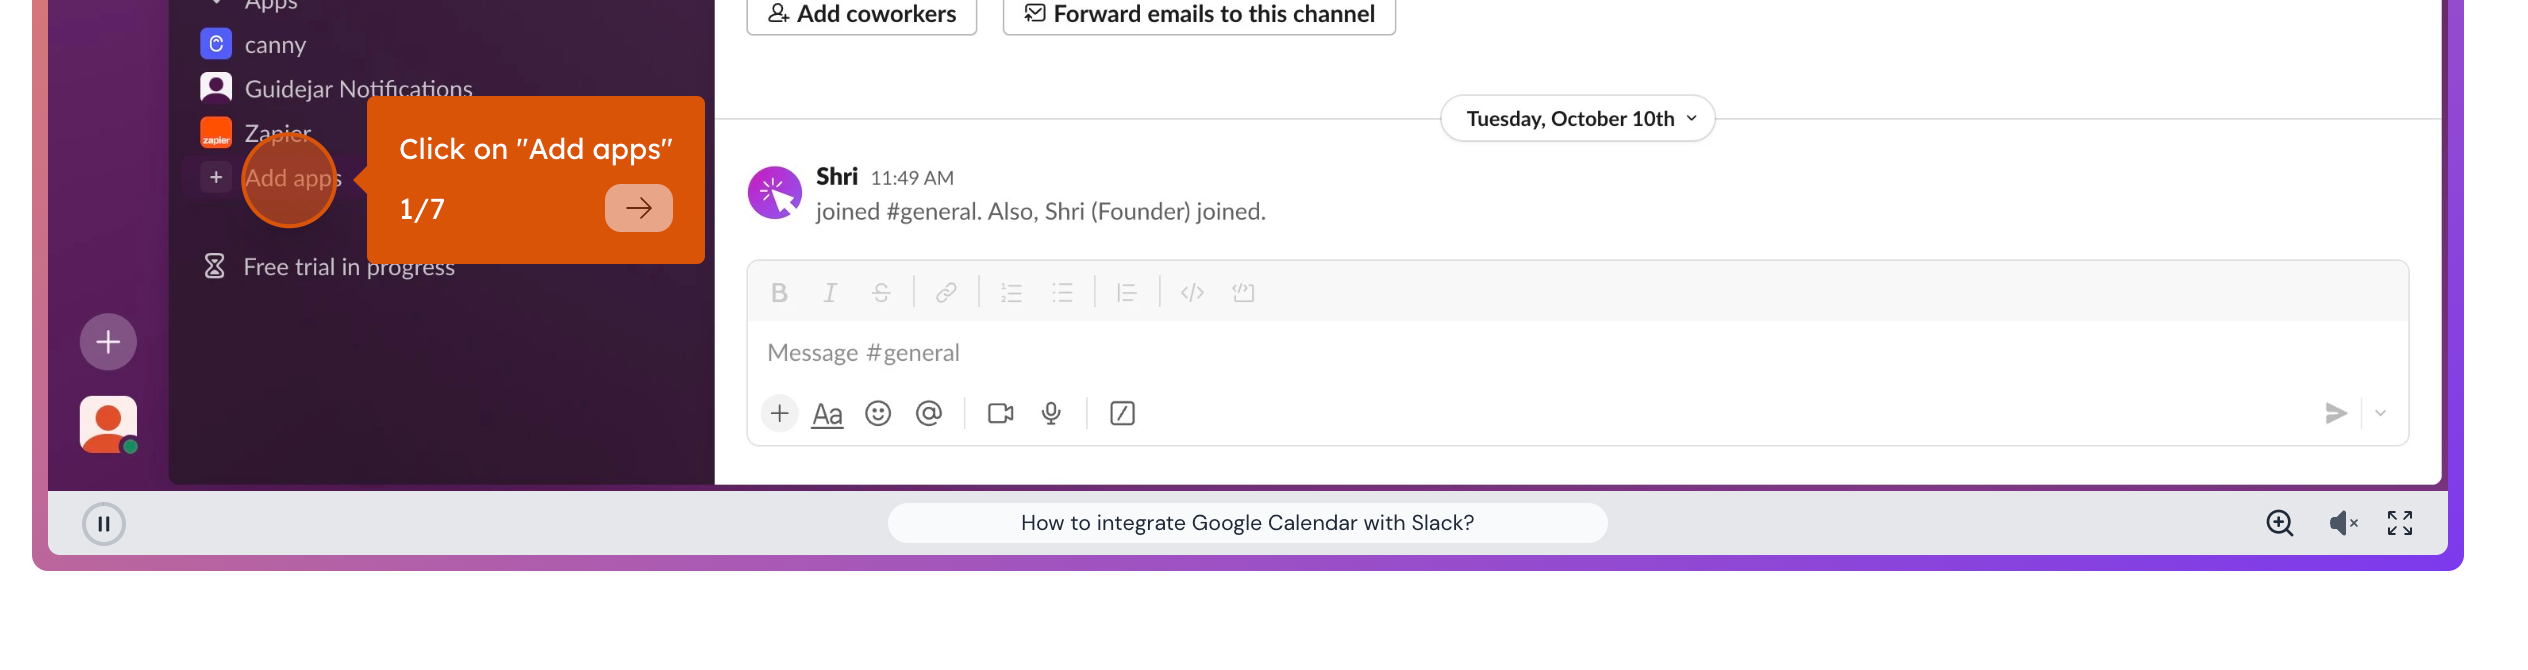
Task: Record an audio clip with microphone
Action: 1051,413
